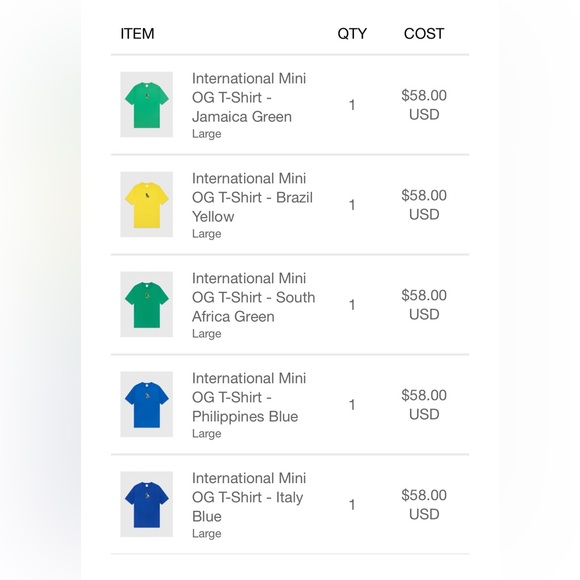Select the Philippines Blue shirt's price
This screenshot has height=580, width=580.
(x=424, y=405)
